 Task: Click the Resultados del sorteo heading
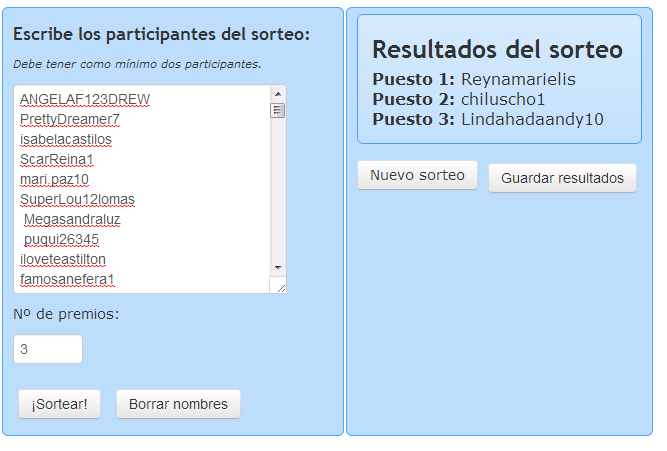pyautogui.click(x=497, y=49)
